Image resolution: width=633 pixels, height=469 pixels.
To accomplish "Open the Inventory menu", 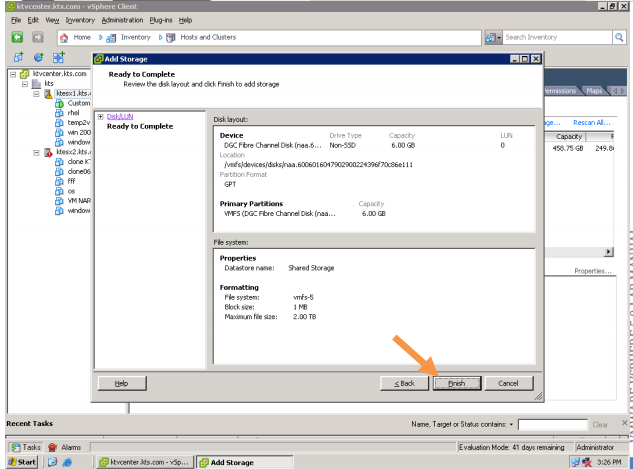I will pos(80,20).
